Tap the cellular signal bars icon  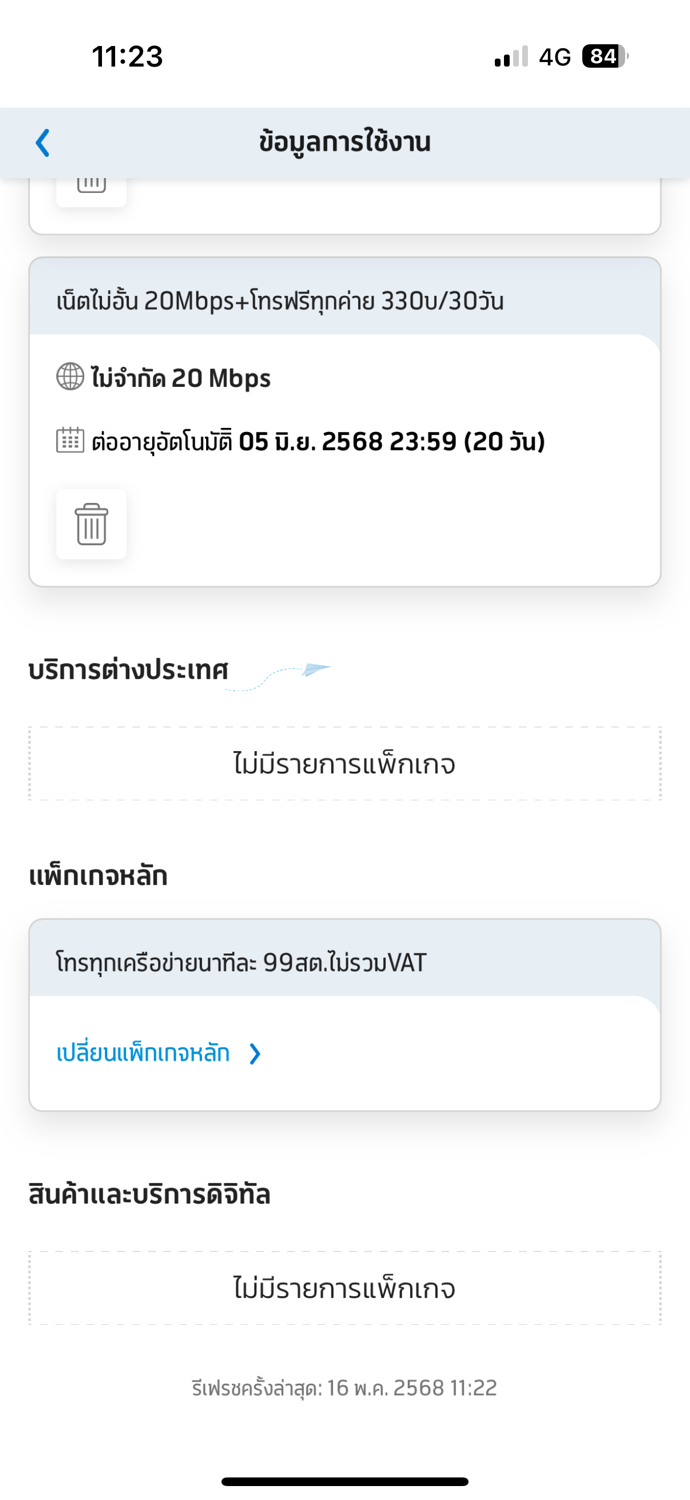coord(510,57)
